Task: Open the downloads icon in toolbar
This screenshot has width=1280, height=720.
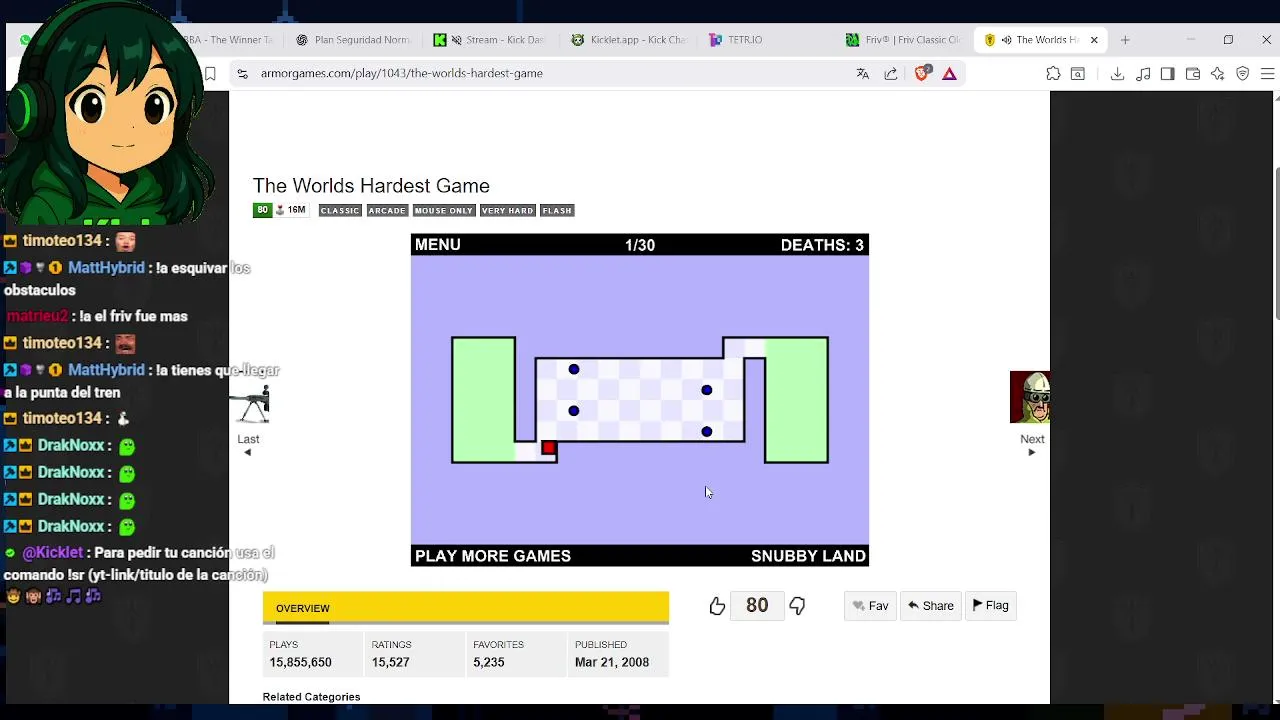Action: coord(1117,73)
